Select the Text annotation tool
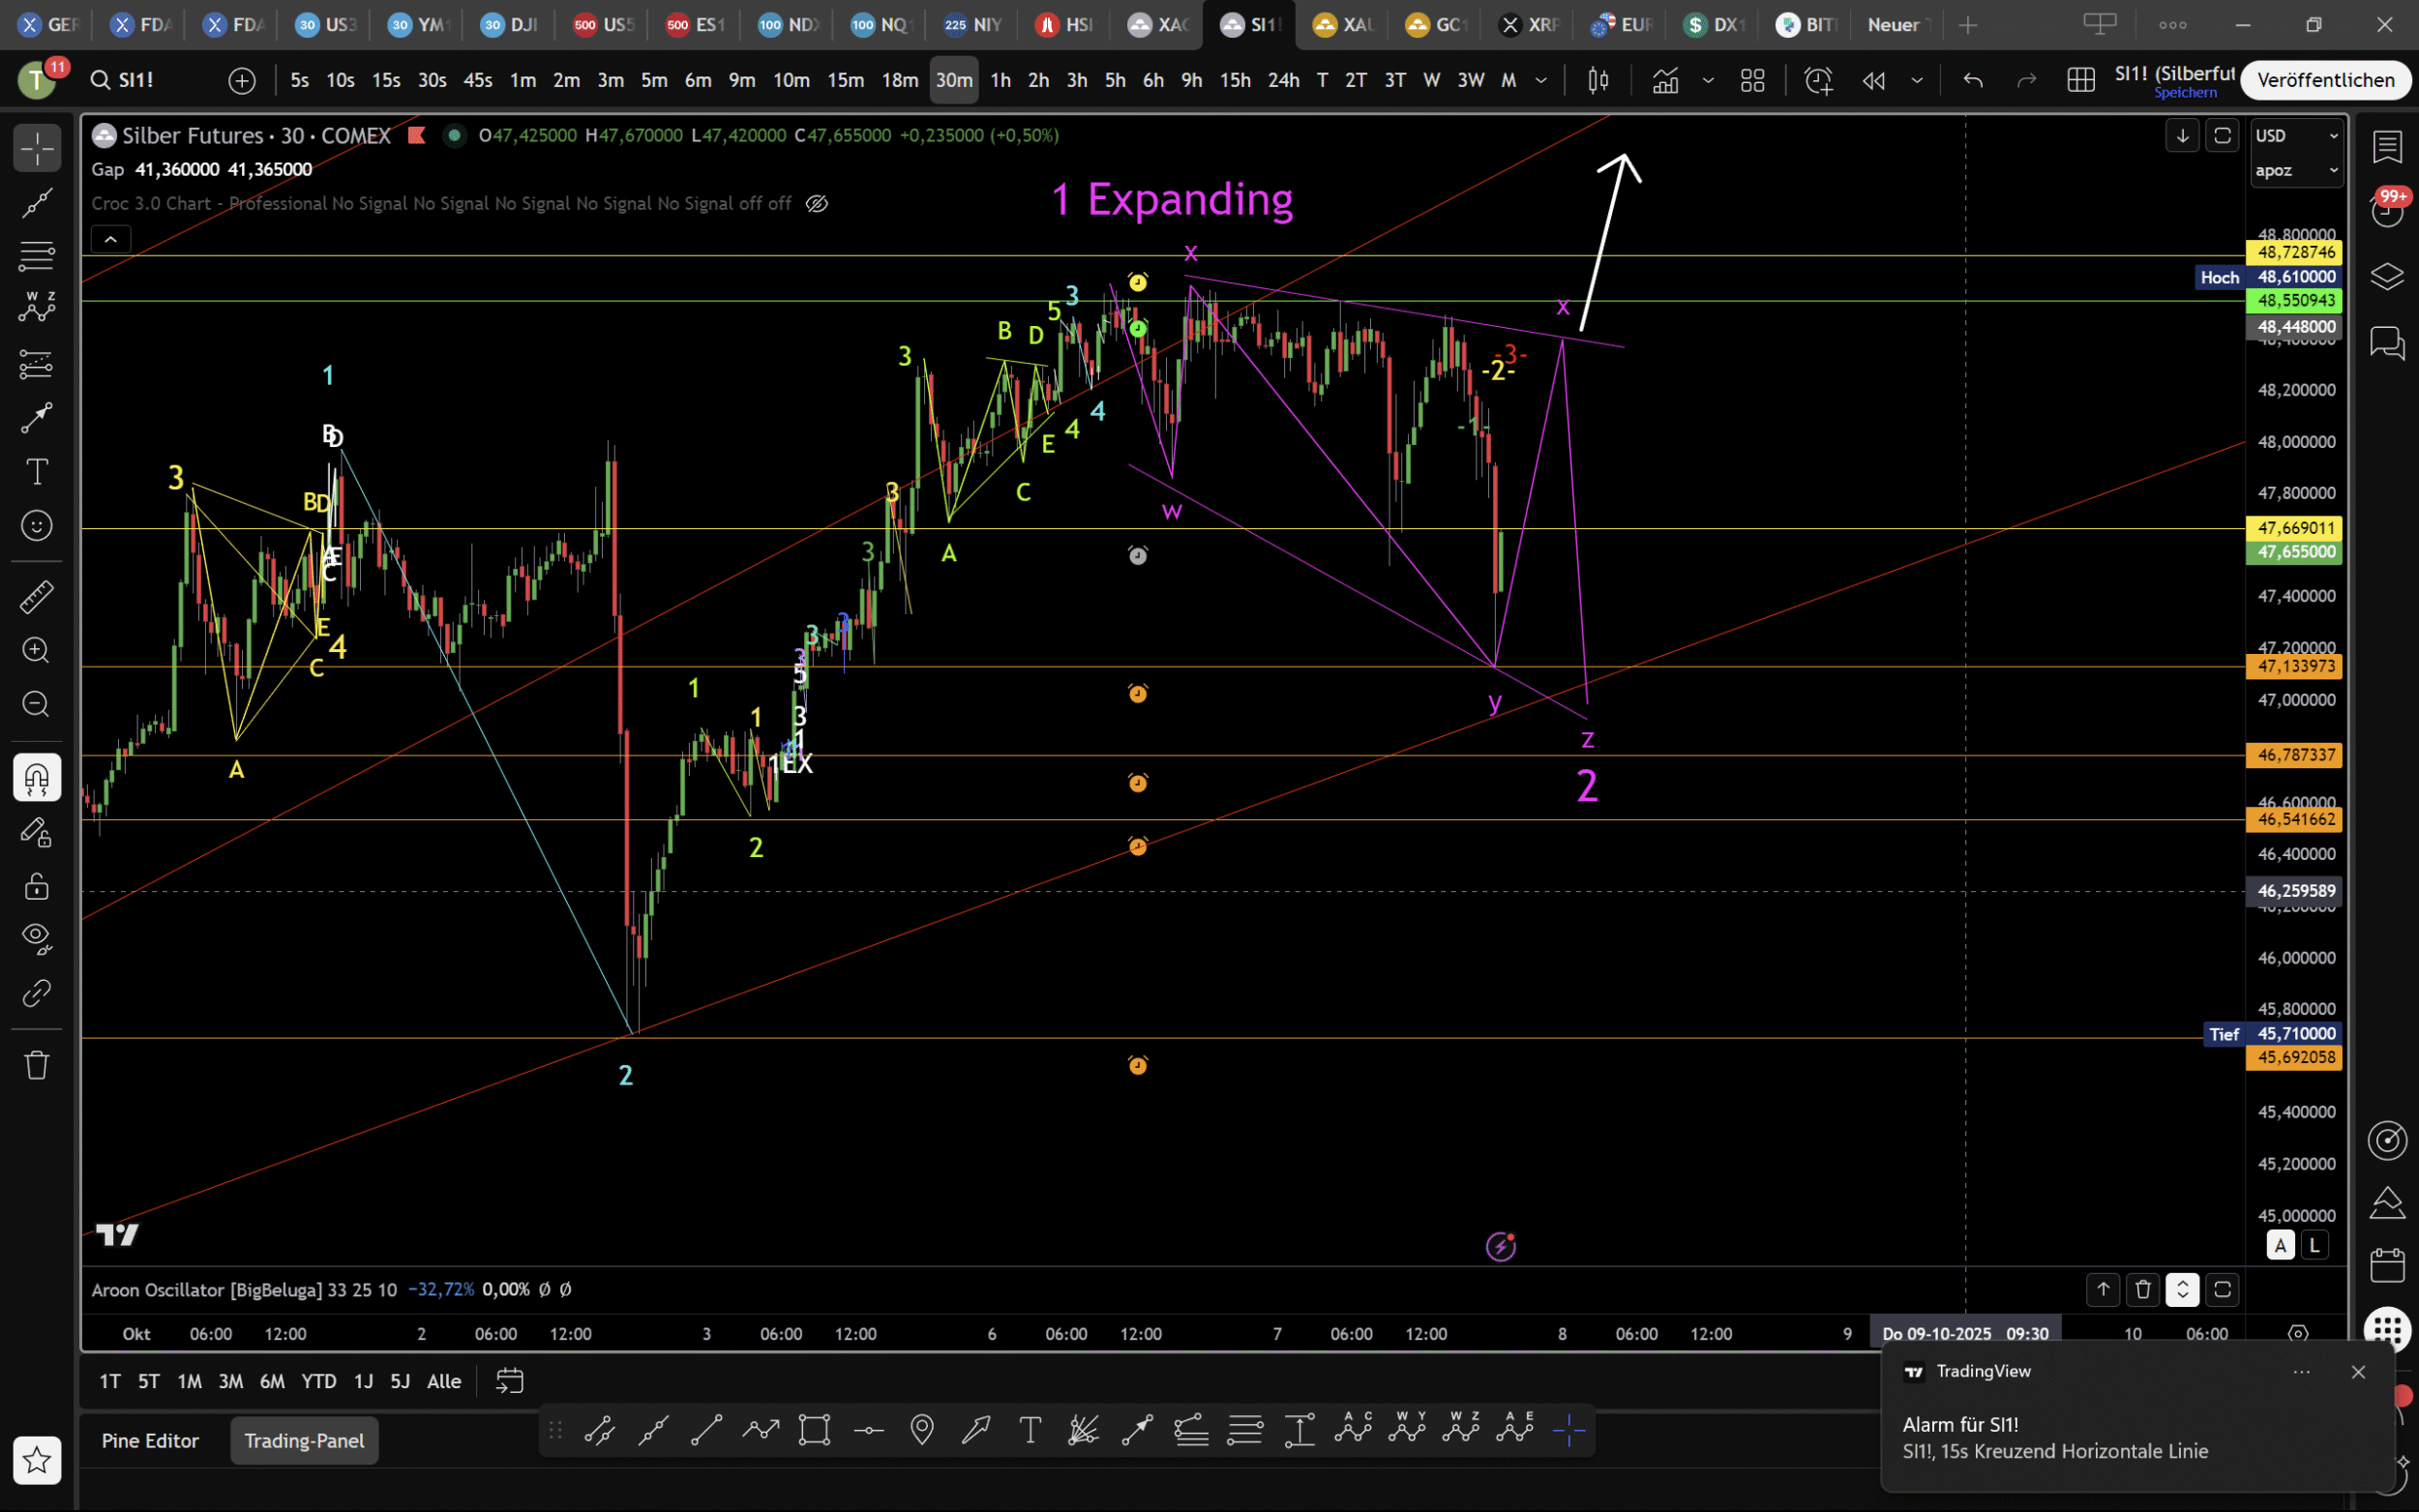This screenshot has height=1512, width=2419. pos(37,472)
